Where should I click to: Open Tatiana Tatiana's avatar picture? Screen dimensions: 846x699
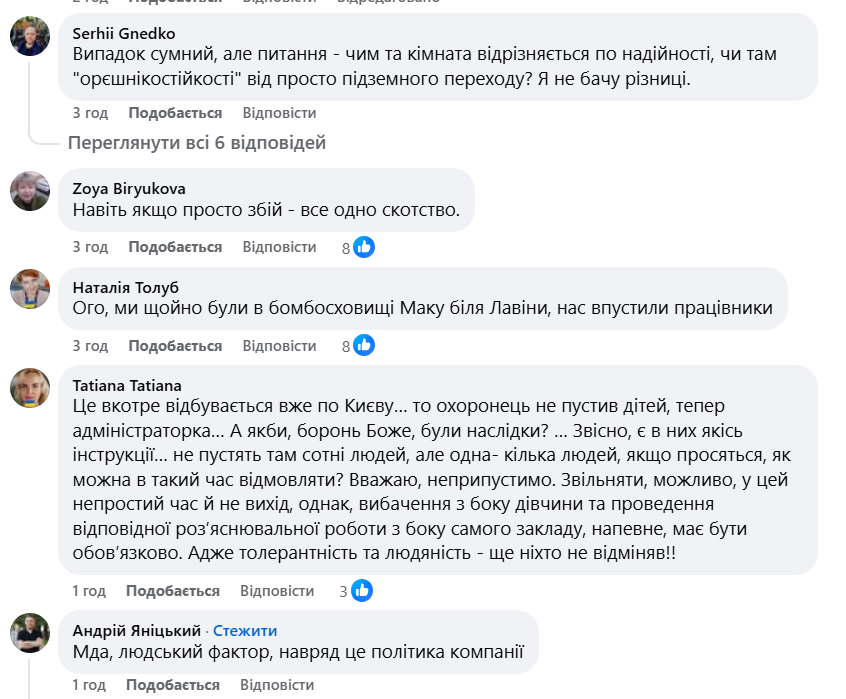[x=30, y=387]
